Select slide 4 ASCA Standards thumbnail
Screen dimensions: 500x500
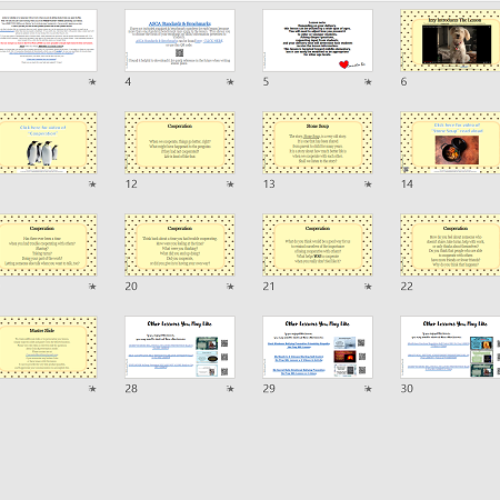(x=180, y=40)
